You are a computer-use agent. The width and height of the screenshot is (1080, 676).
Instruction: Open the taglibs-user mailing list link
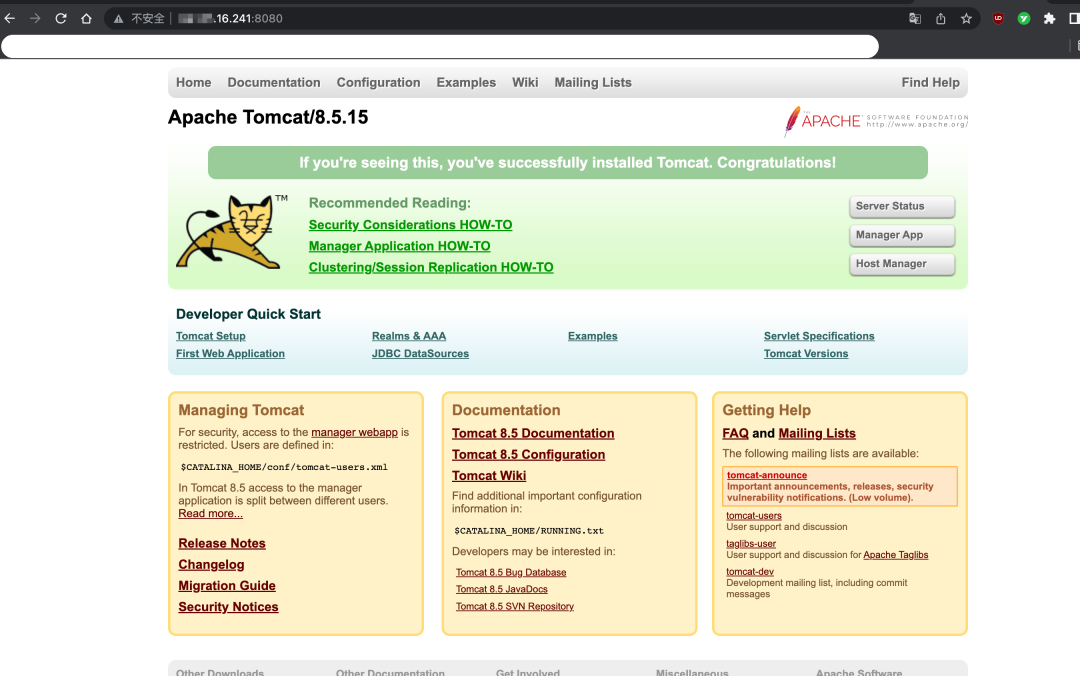point(751,544)
